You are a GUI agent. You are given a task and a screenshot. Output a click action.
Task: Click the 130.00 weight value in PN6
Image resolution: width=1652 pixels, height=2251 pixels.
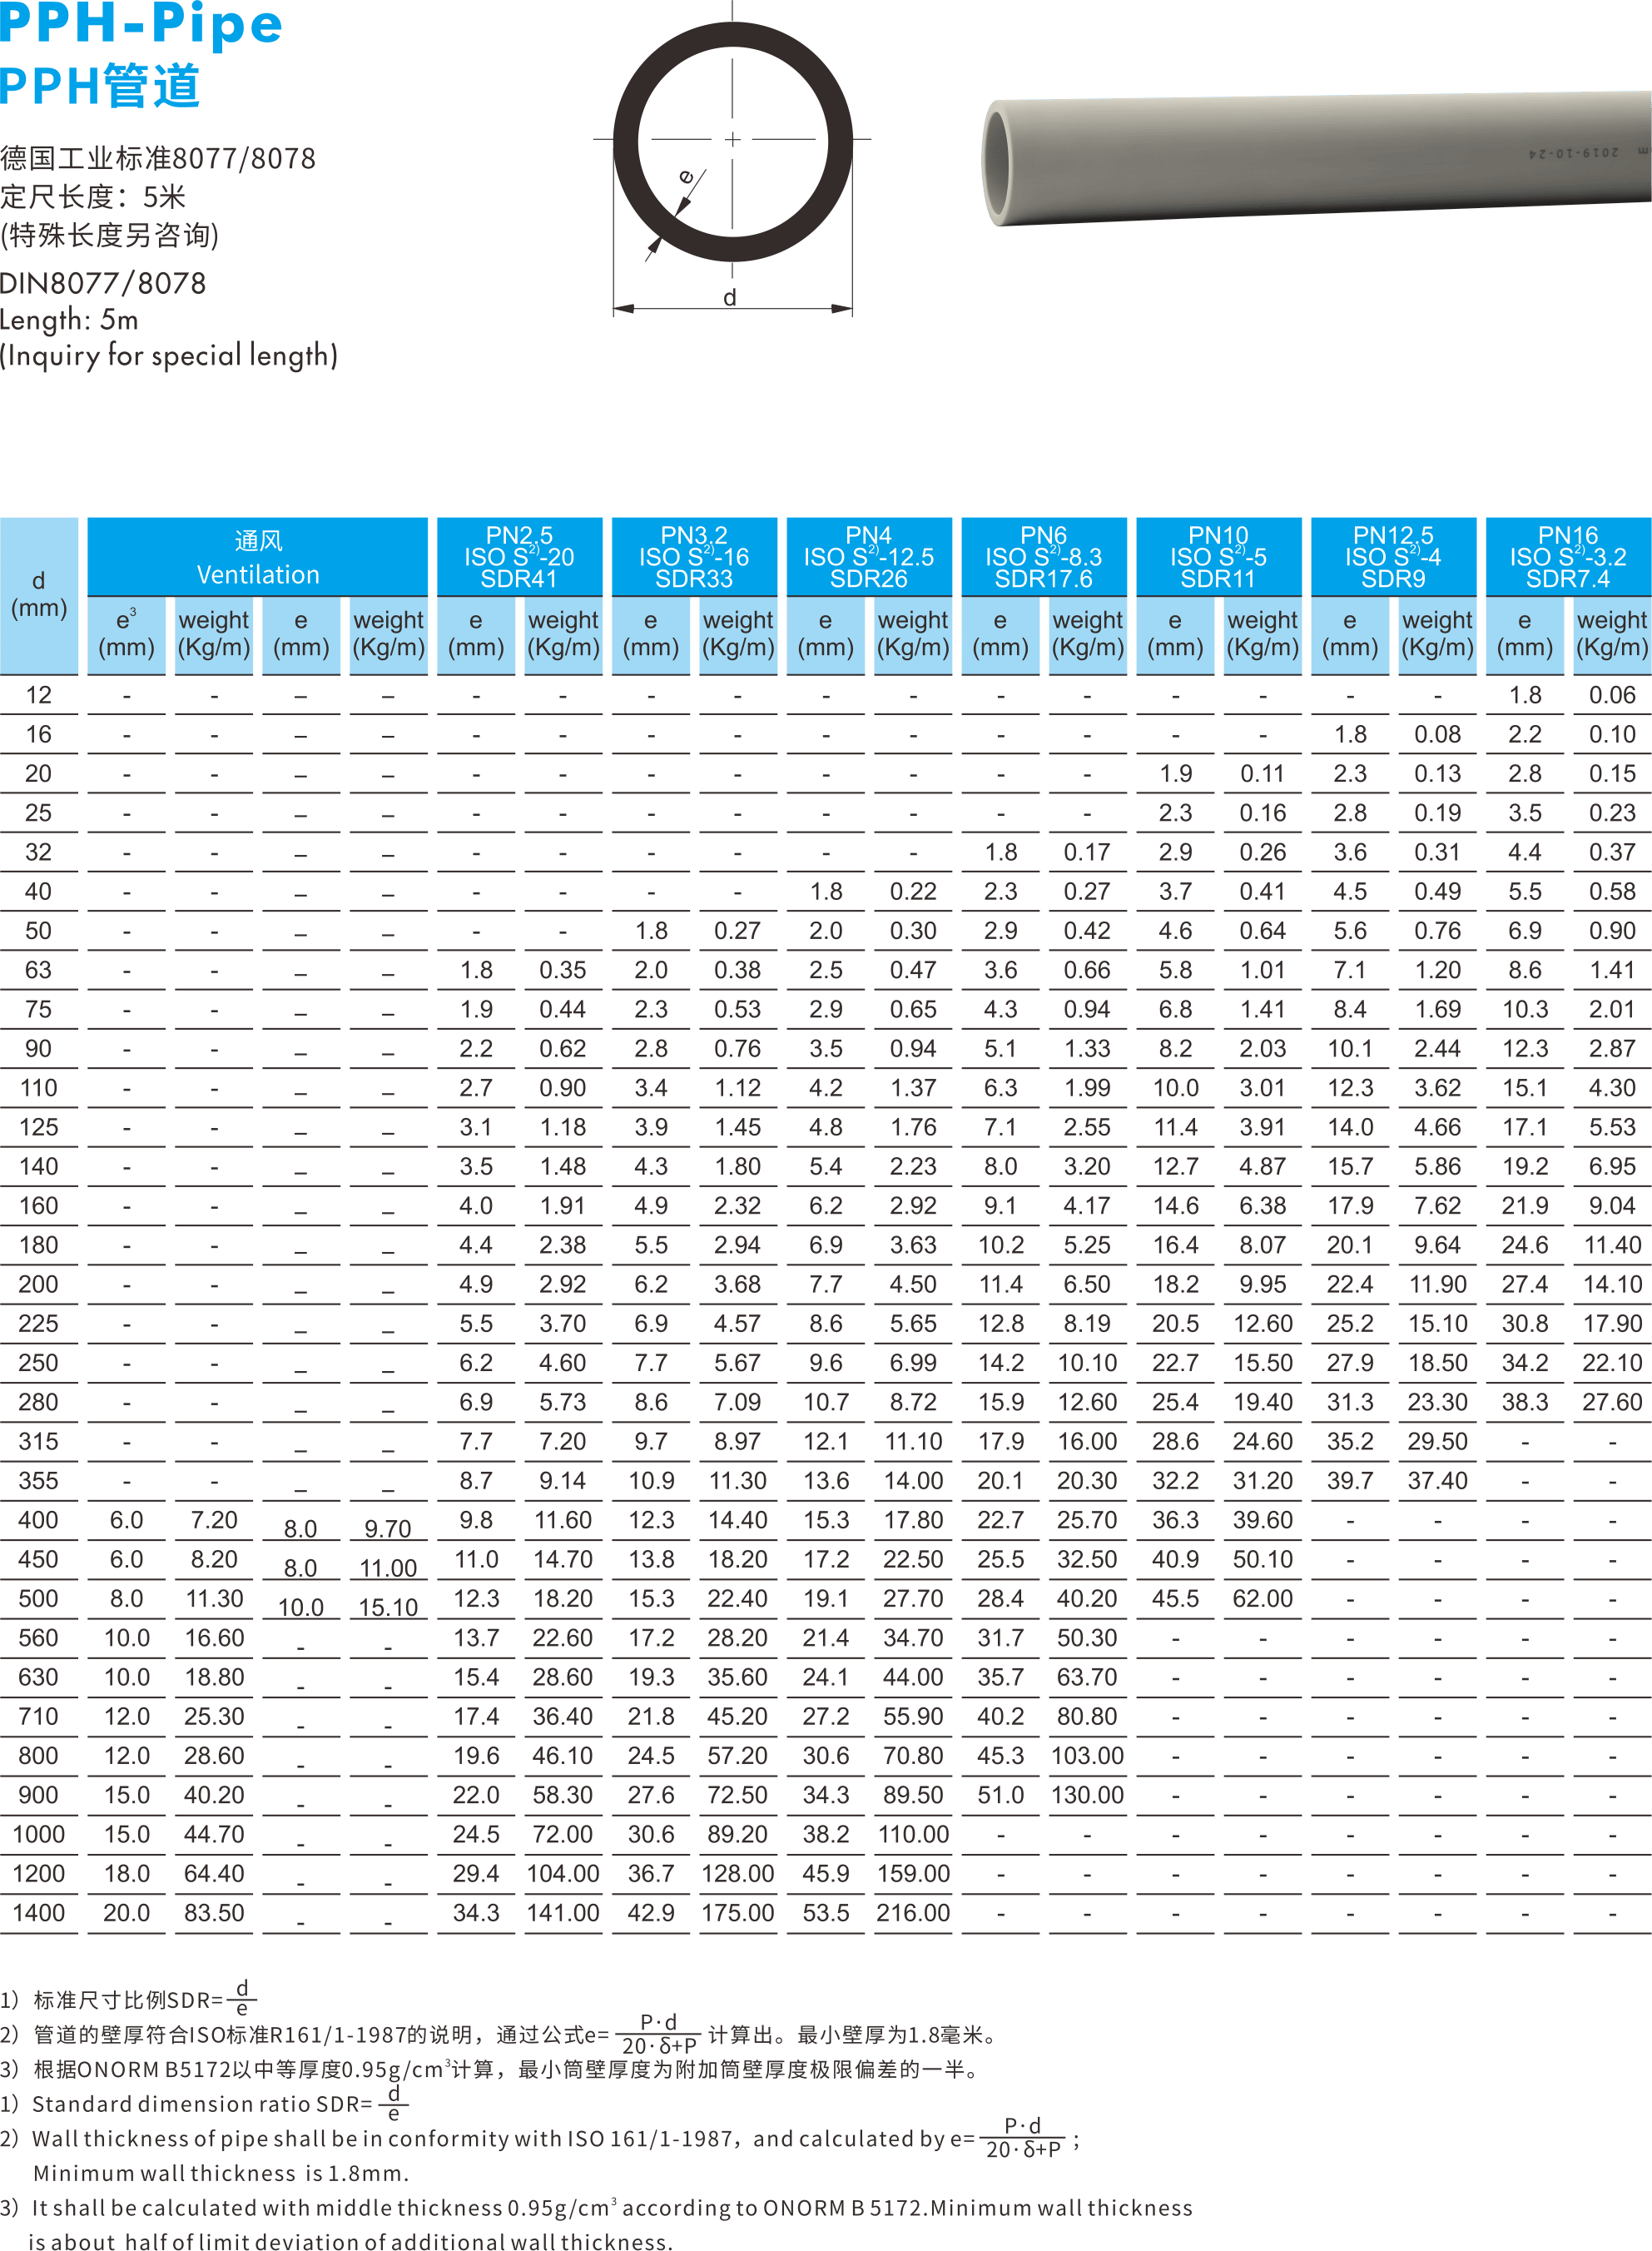pos(1087,1794)
